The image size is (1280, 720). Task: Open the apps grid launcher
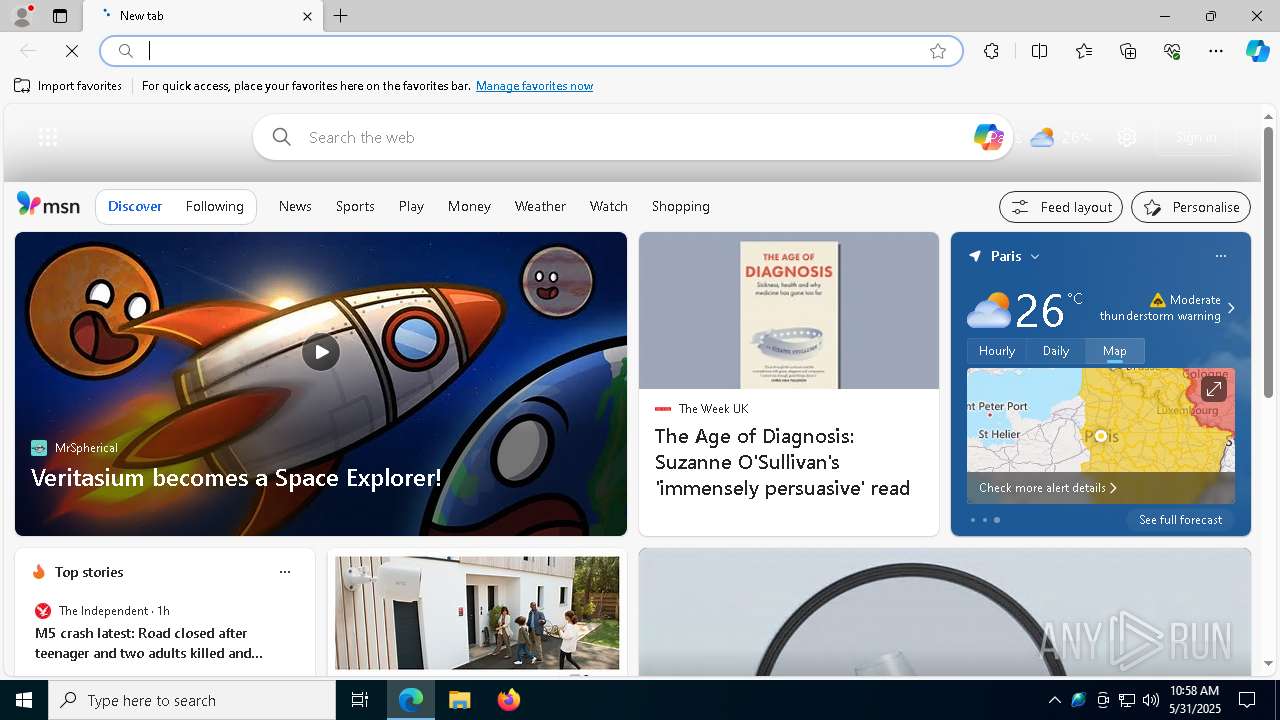(47, 137)
